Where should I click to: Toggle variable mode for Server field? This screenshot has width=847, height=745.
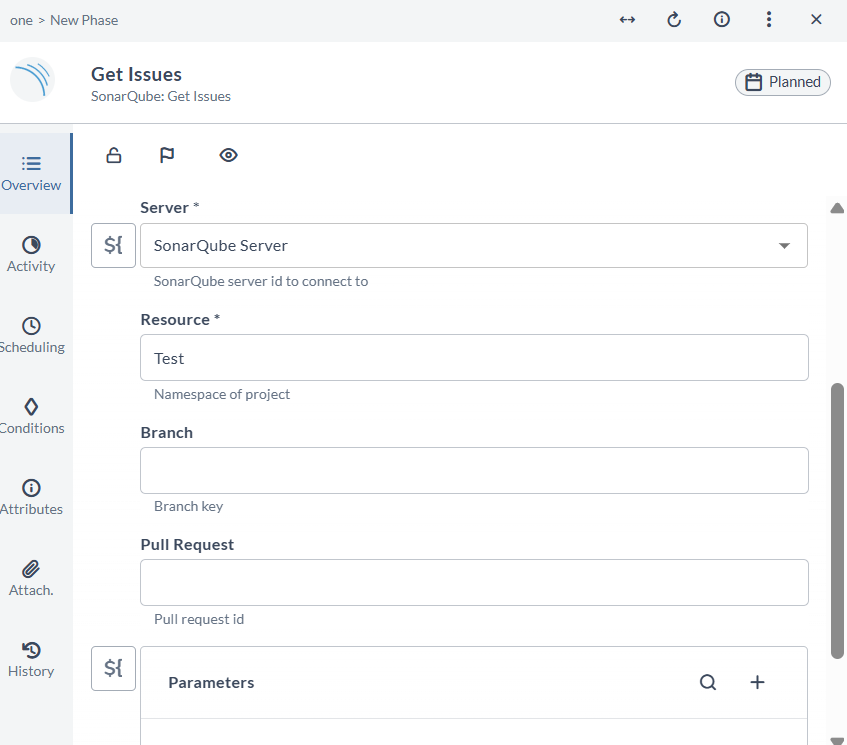pos(113,246)
